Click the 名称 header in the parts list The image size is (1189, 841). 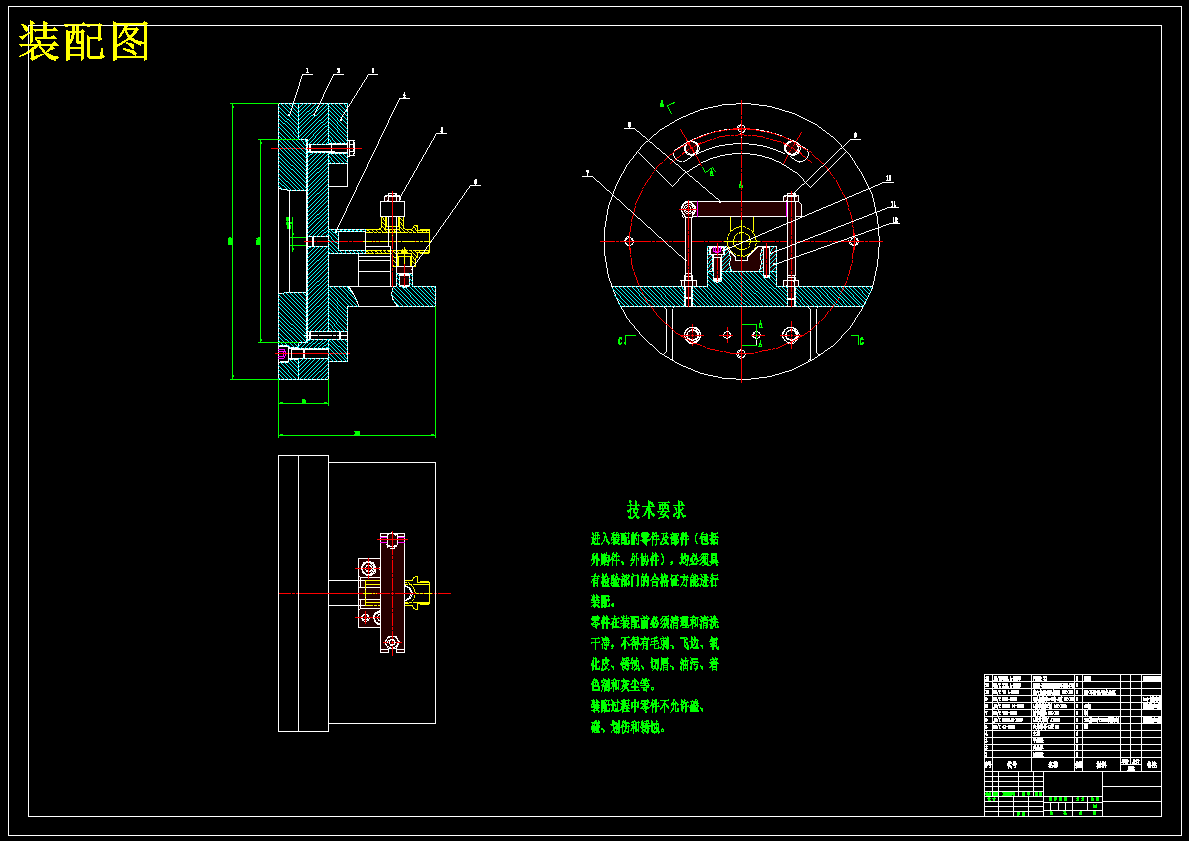[1053, 765]
